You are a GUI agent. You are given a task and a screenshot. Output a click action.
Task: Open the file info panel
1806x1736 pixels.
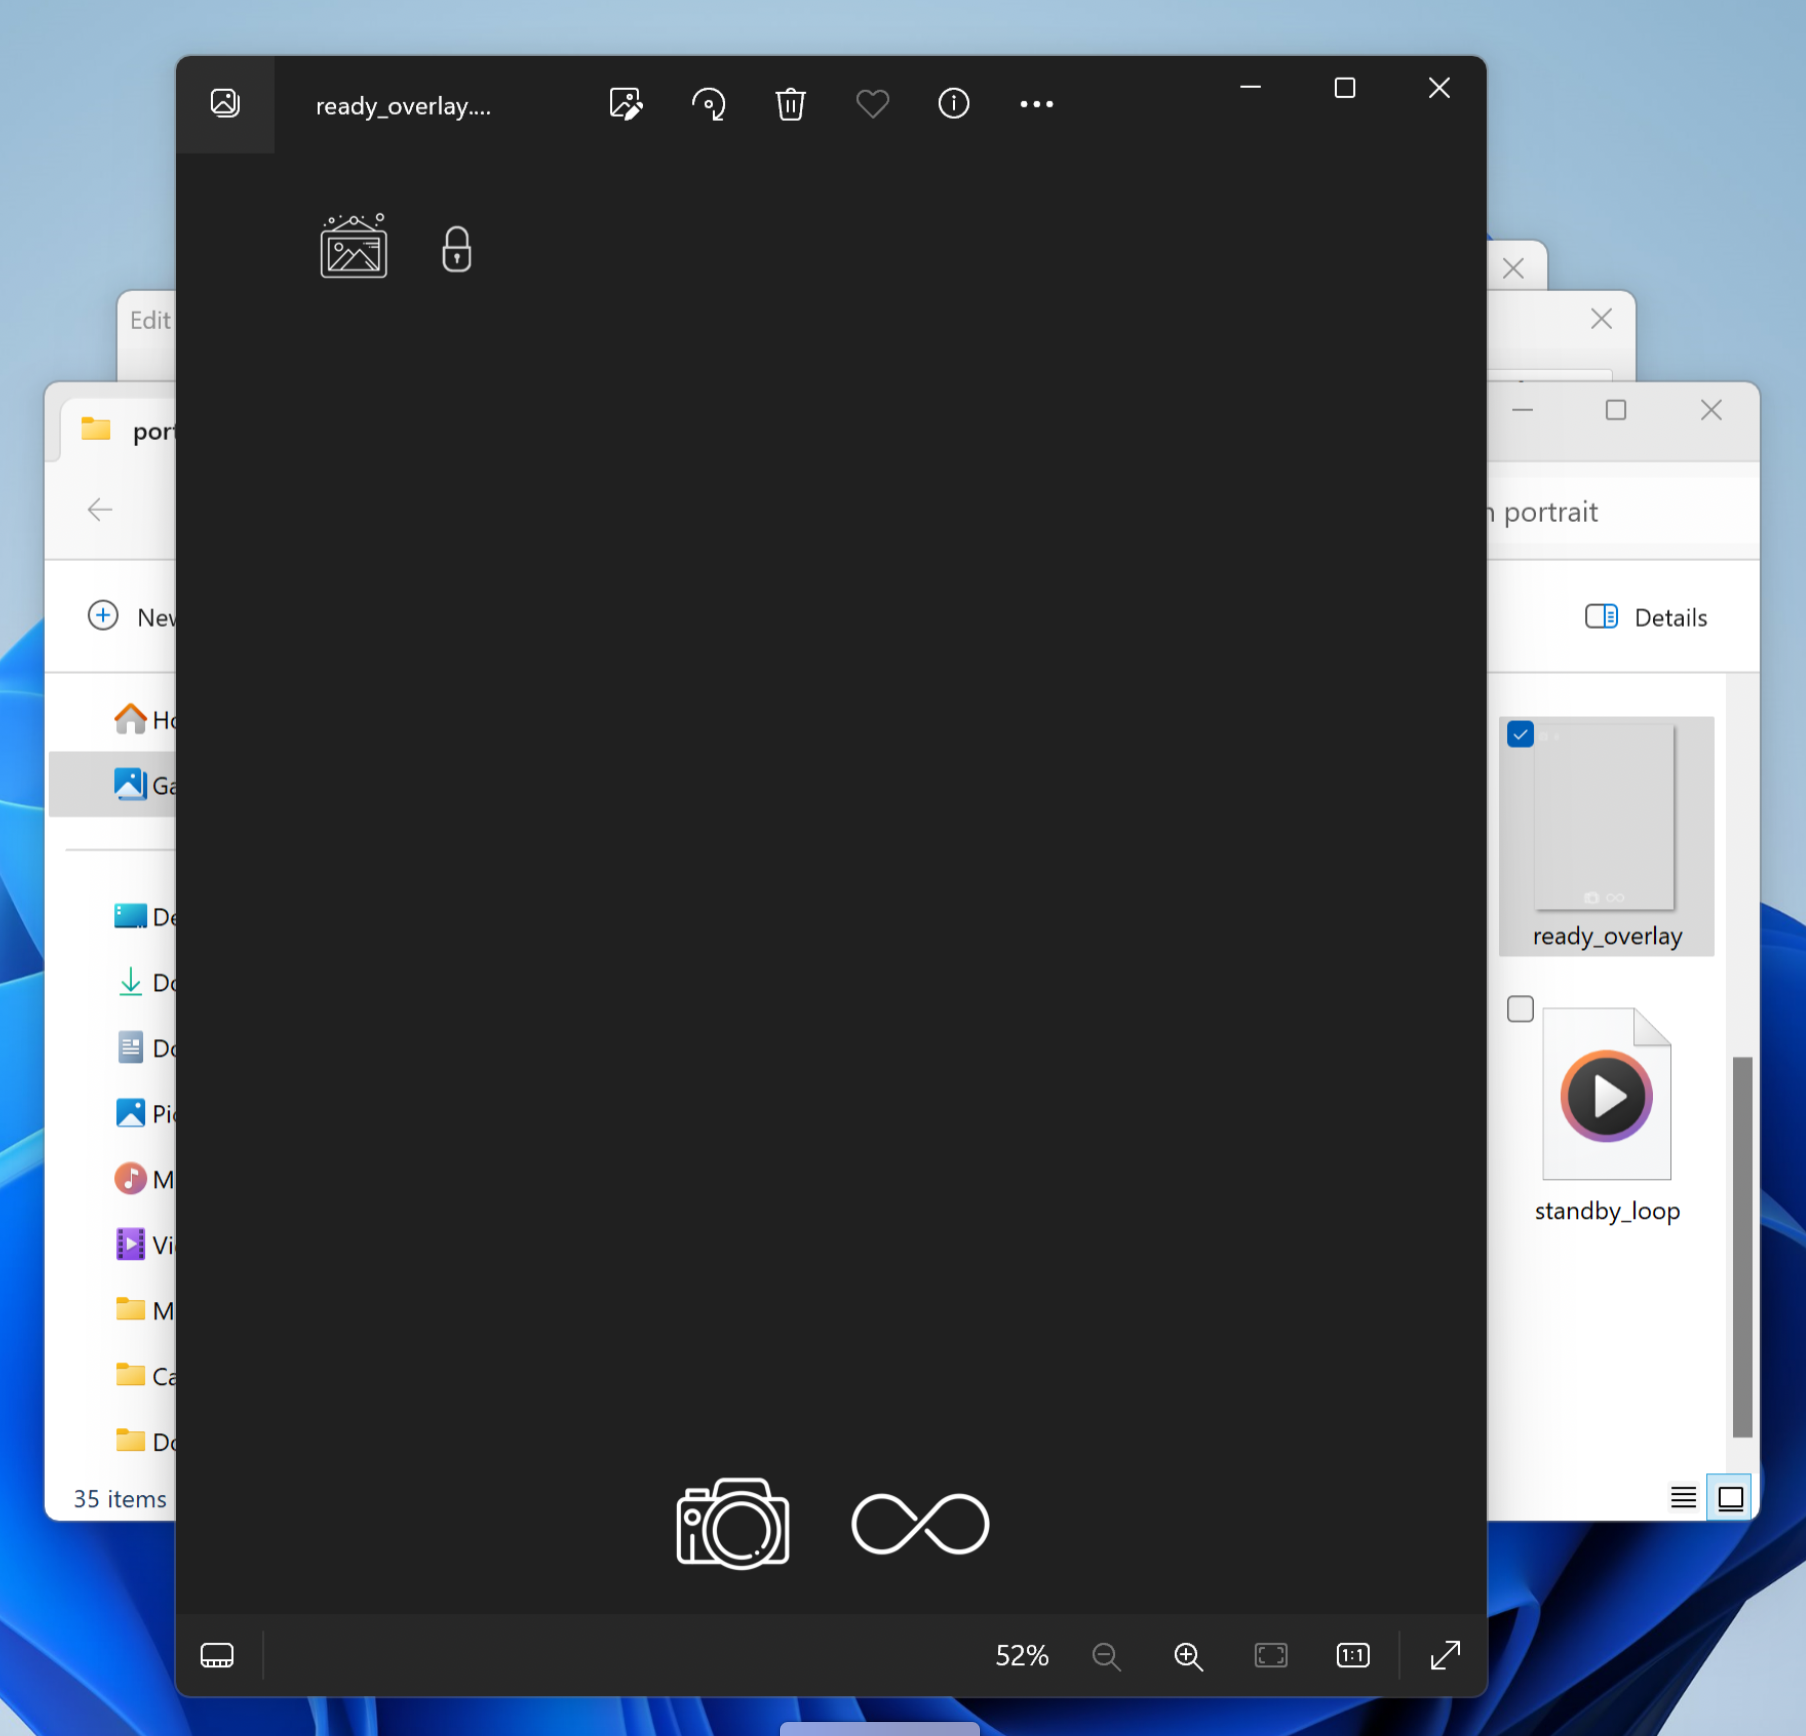point(953,104)
